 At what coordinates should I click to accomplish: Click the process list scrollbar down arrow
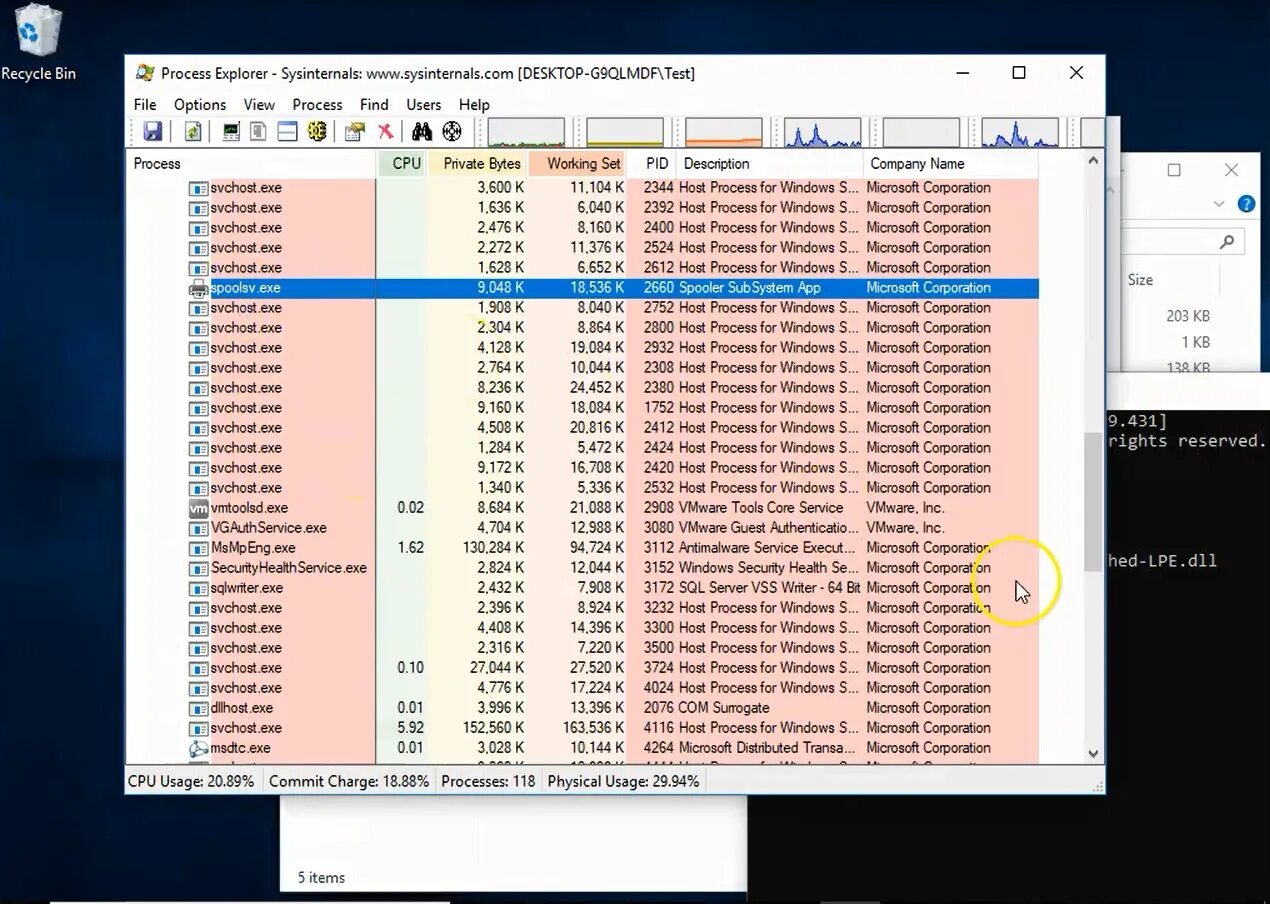(x=1093, y=754)
